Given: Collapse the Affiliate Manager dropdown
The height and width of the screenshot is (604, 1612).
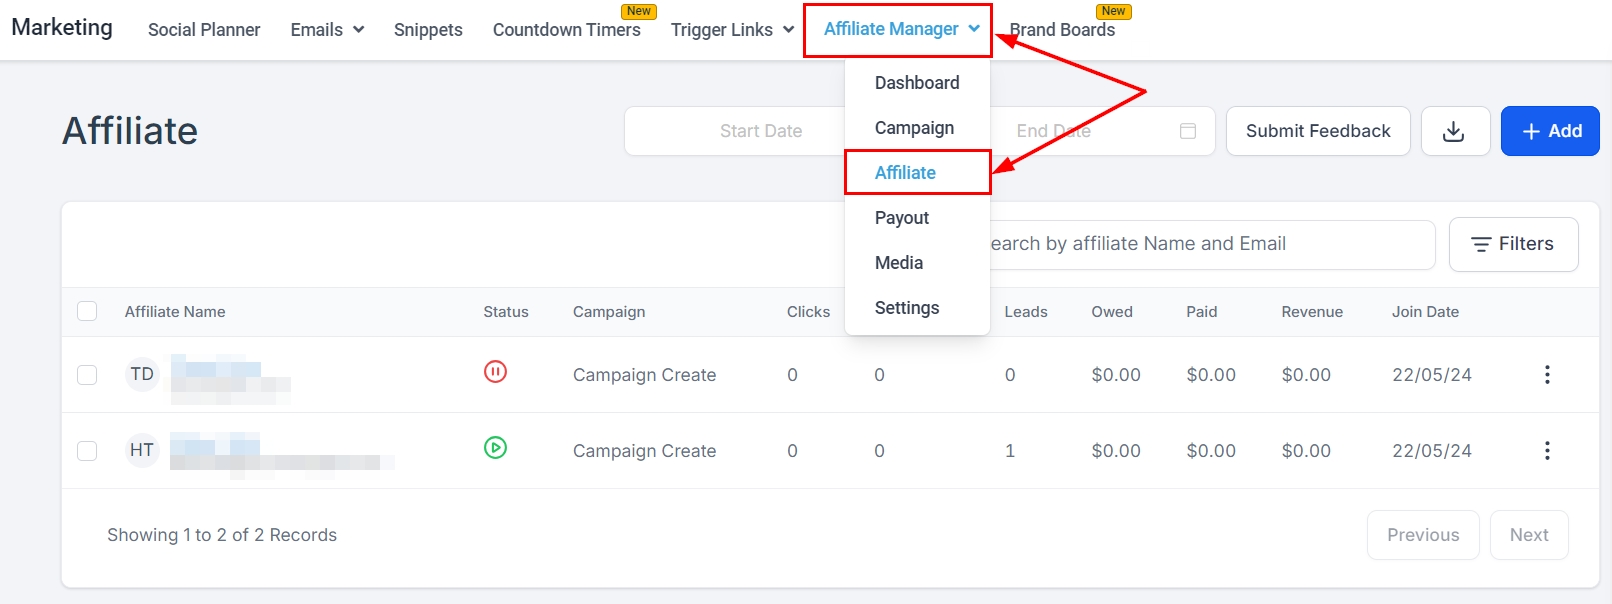Looking at the screenshot, I should [900, 30].
